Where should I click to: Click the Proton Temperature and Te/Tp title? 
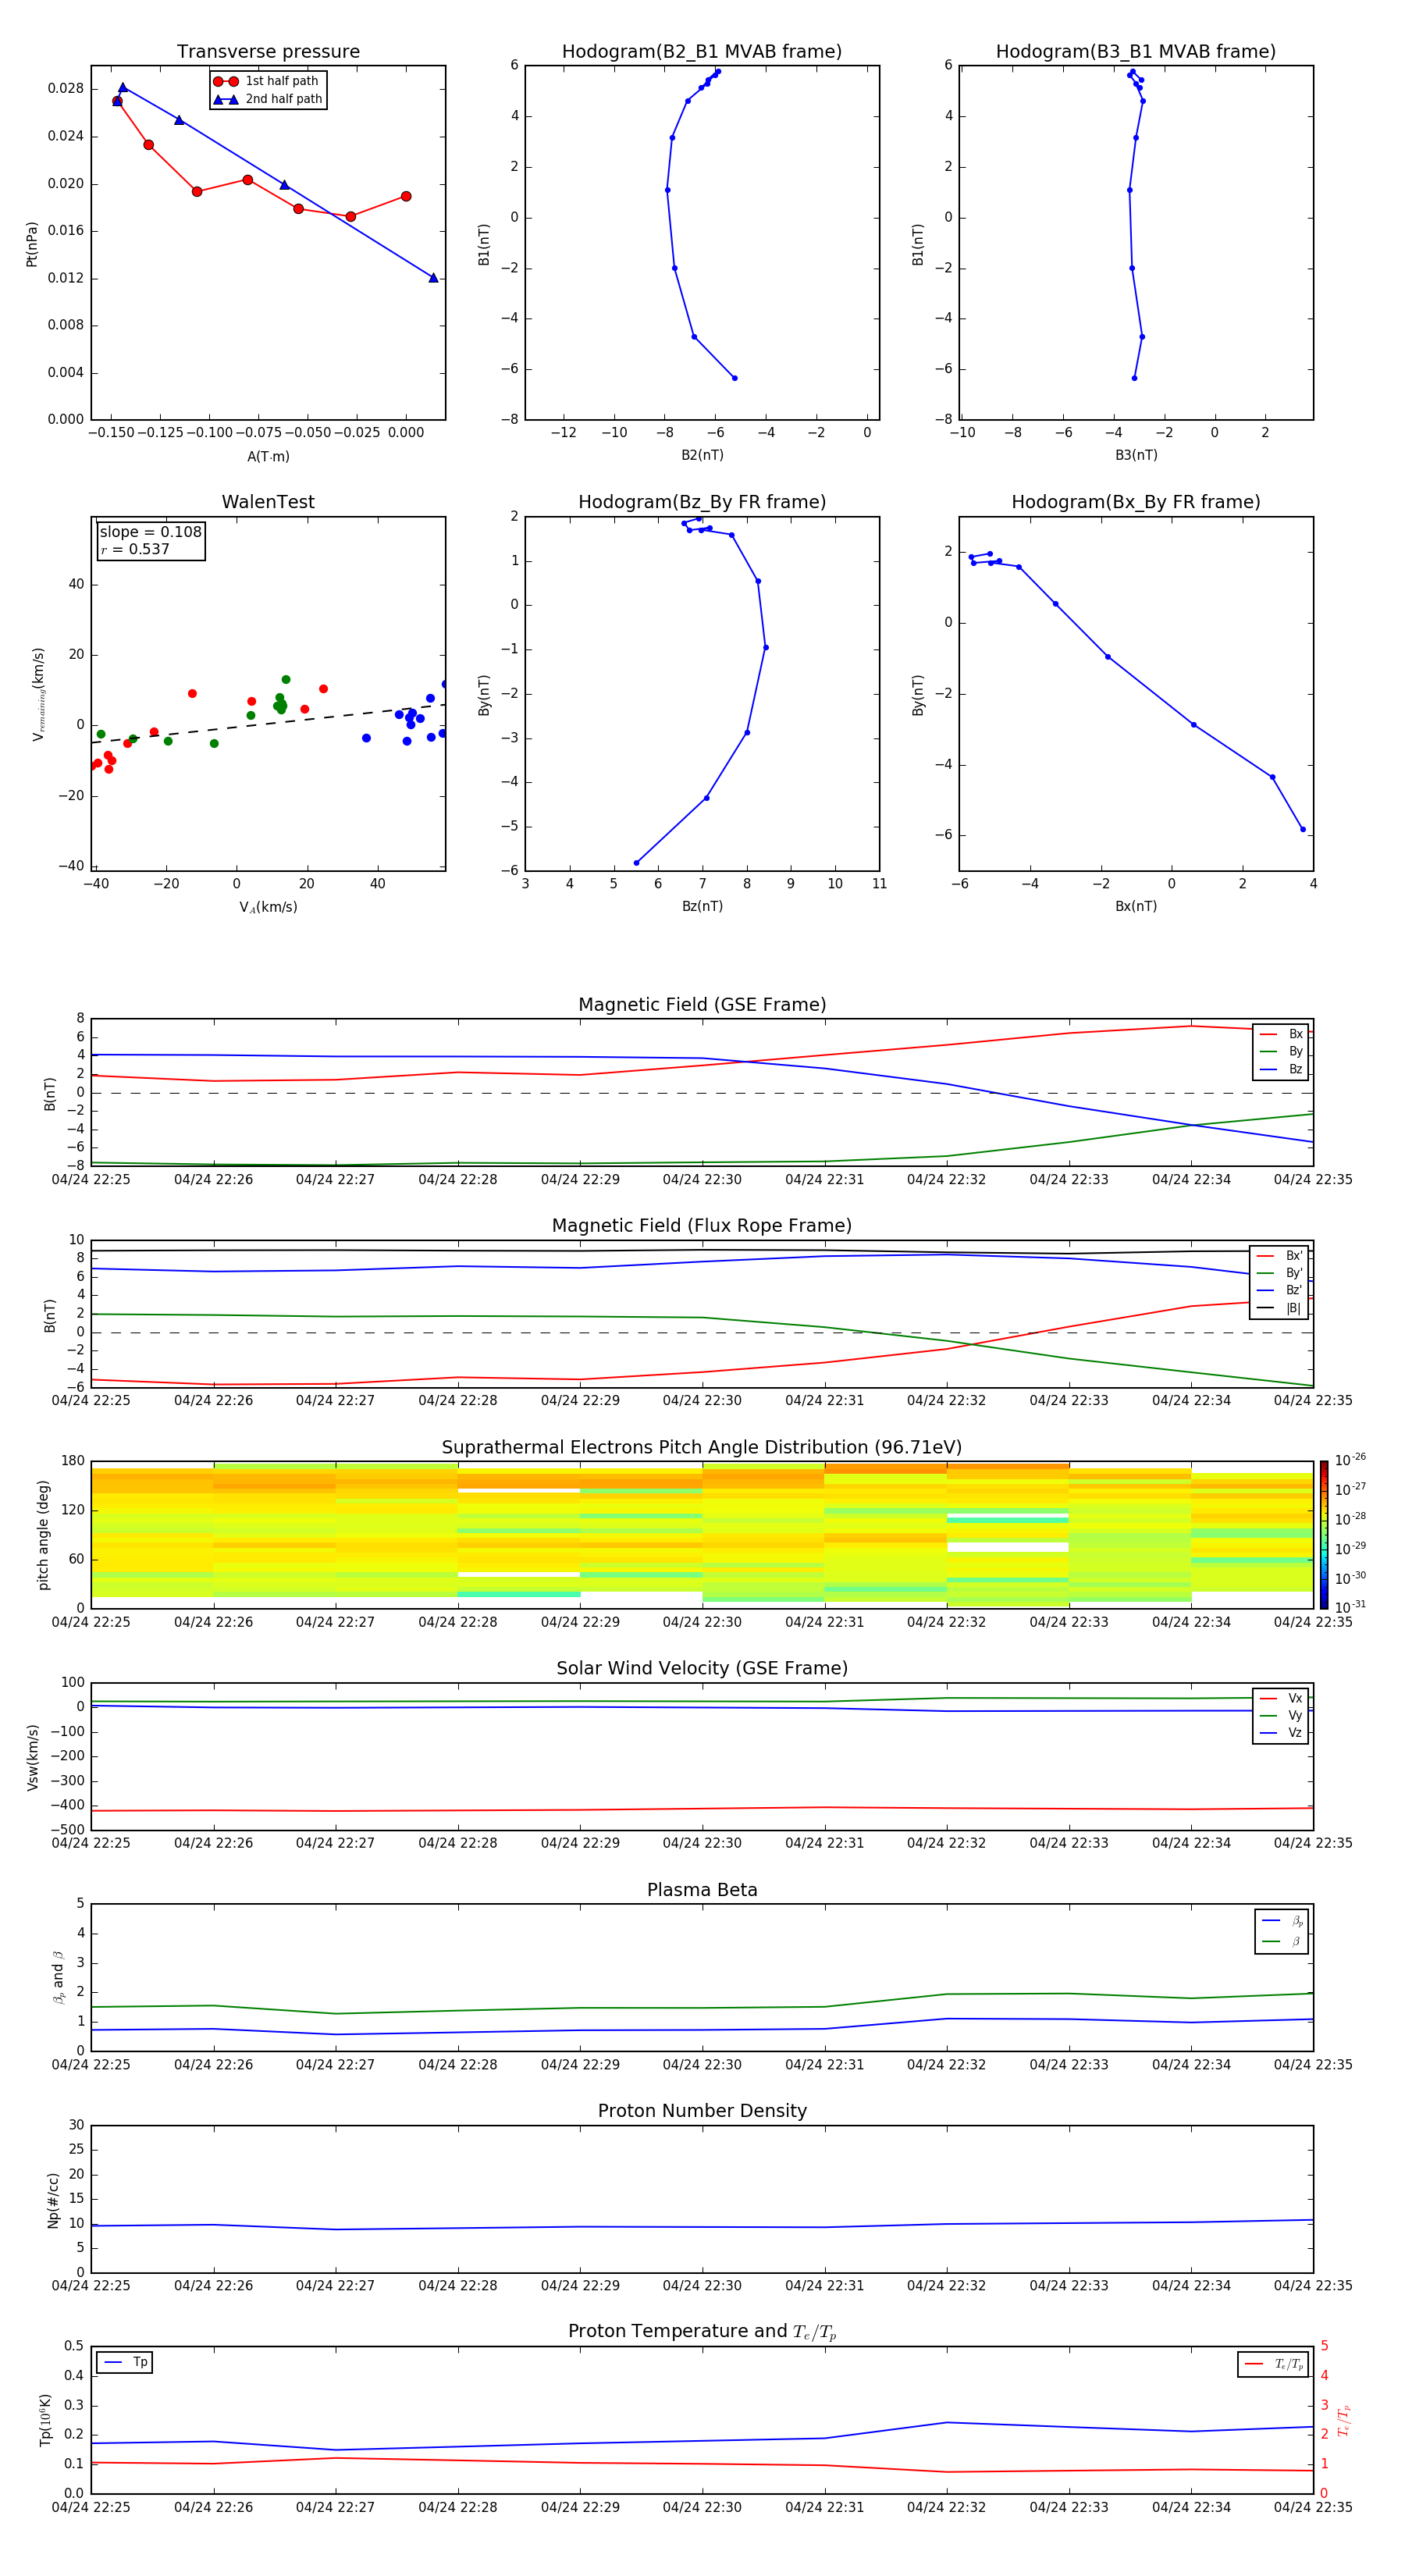(702, 2332)
